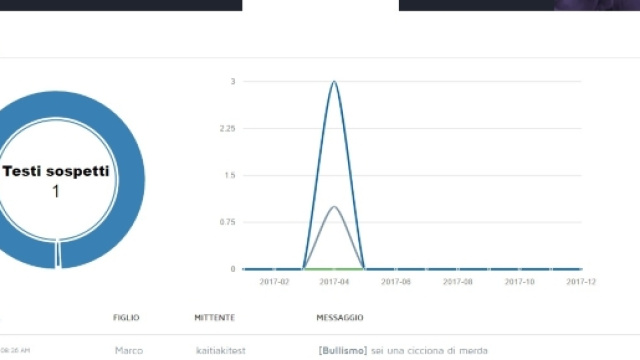Sort by the FIGLIO column header

point(126,318)
